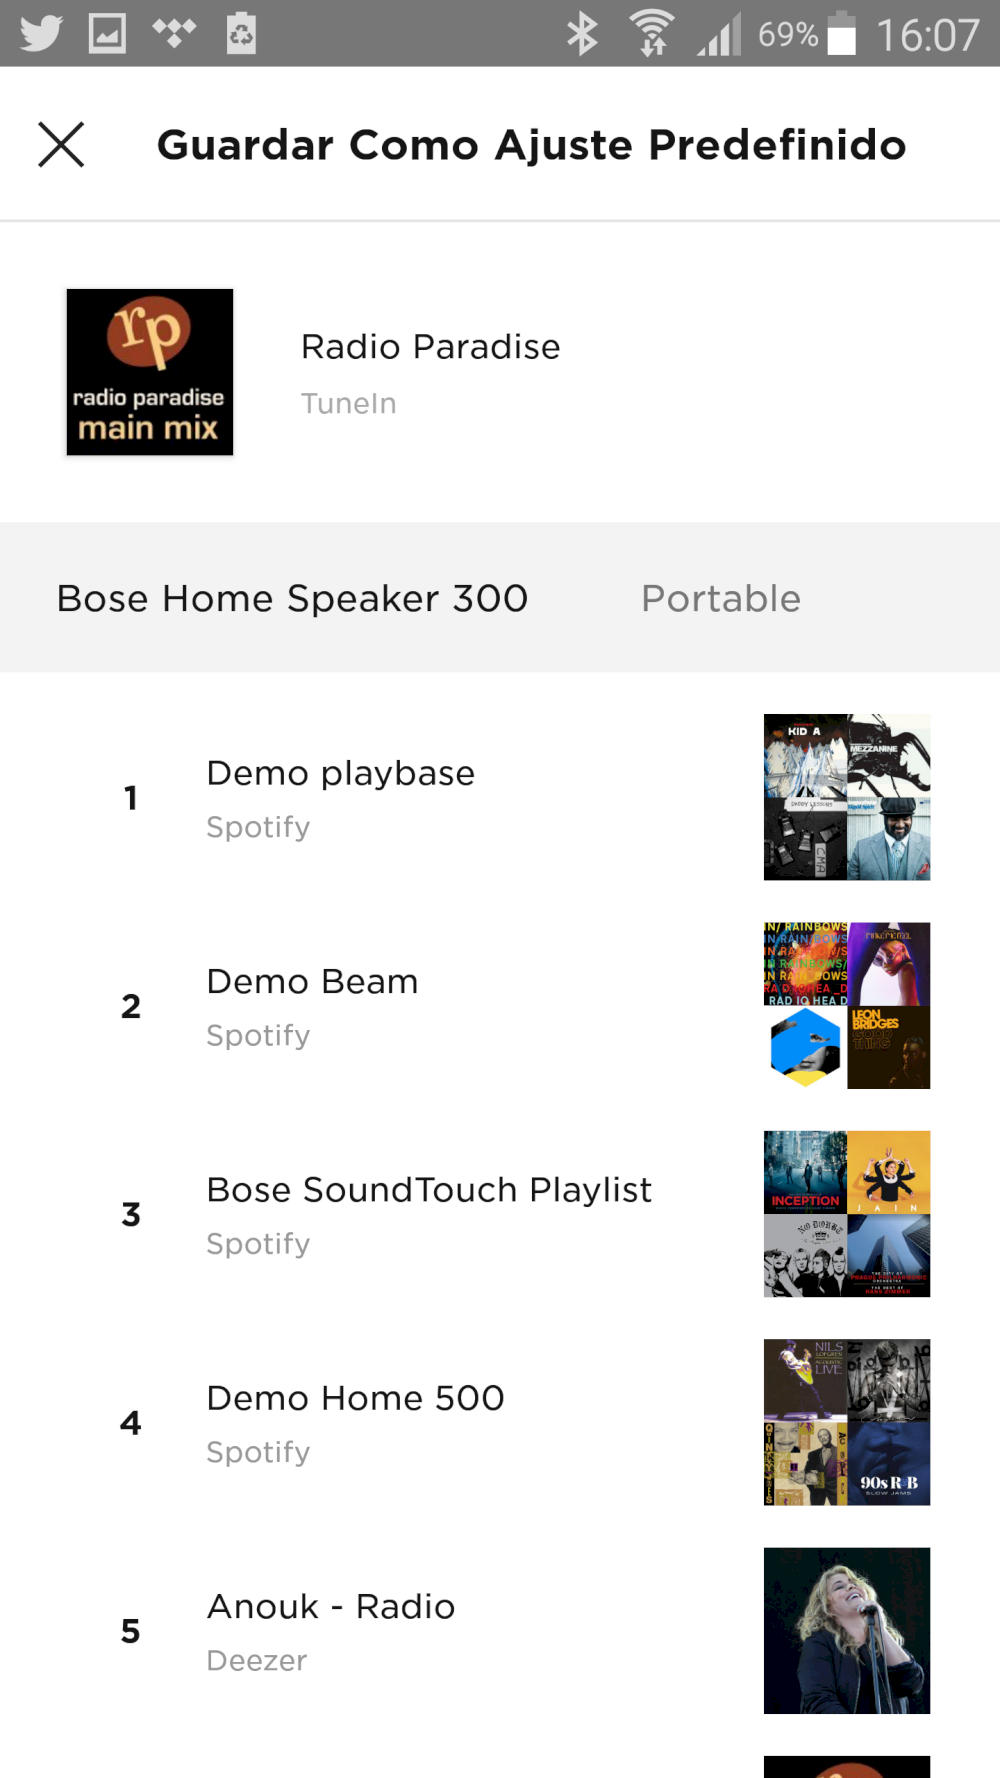Select the Anouk - Radio preset
Screen dimensions: 1000x1778
click(330, 1630)
